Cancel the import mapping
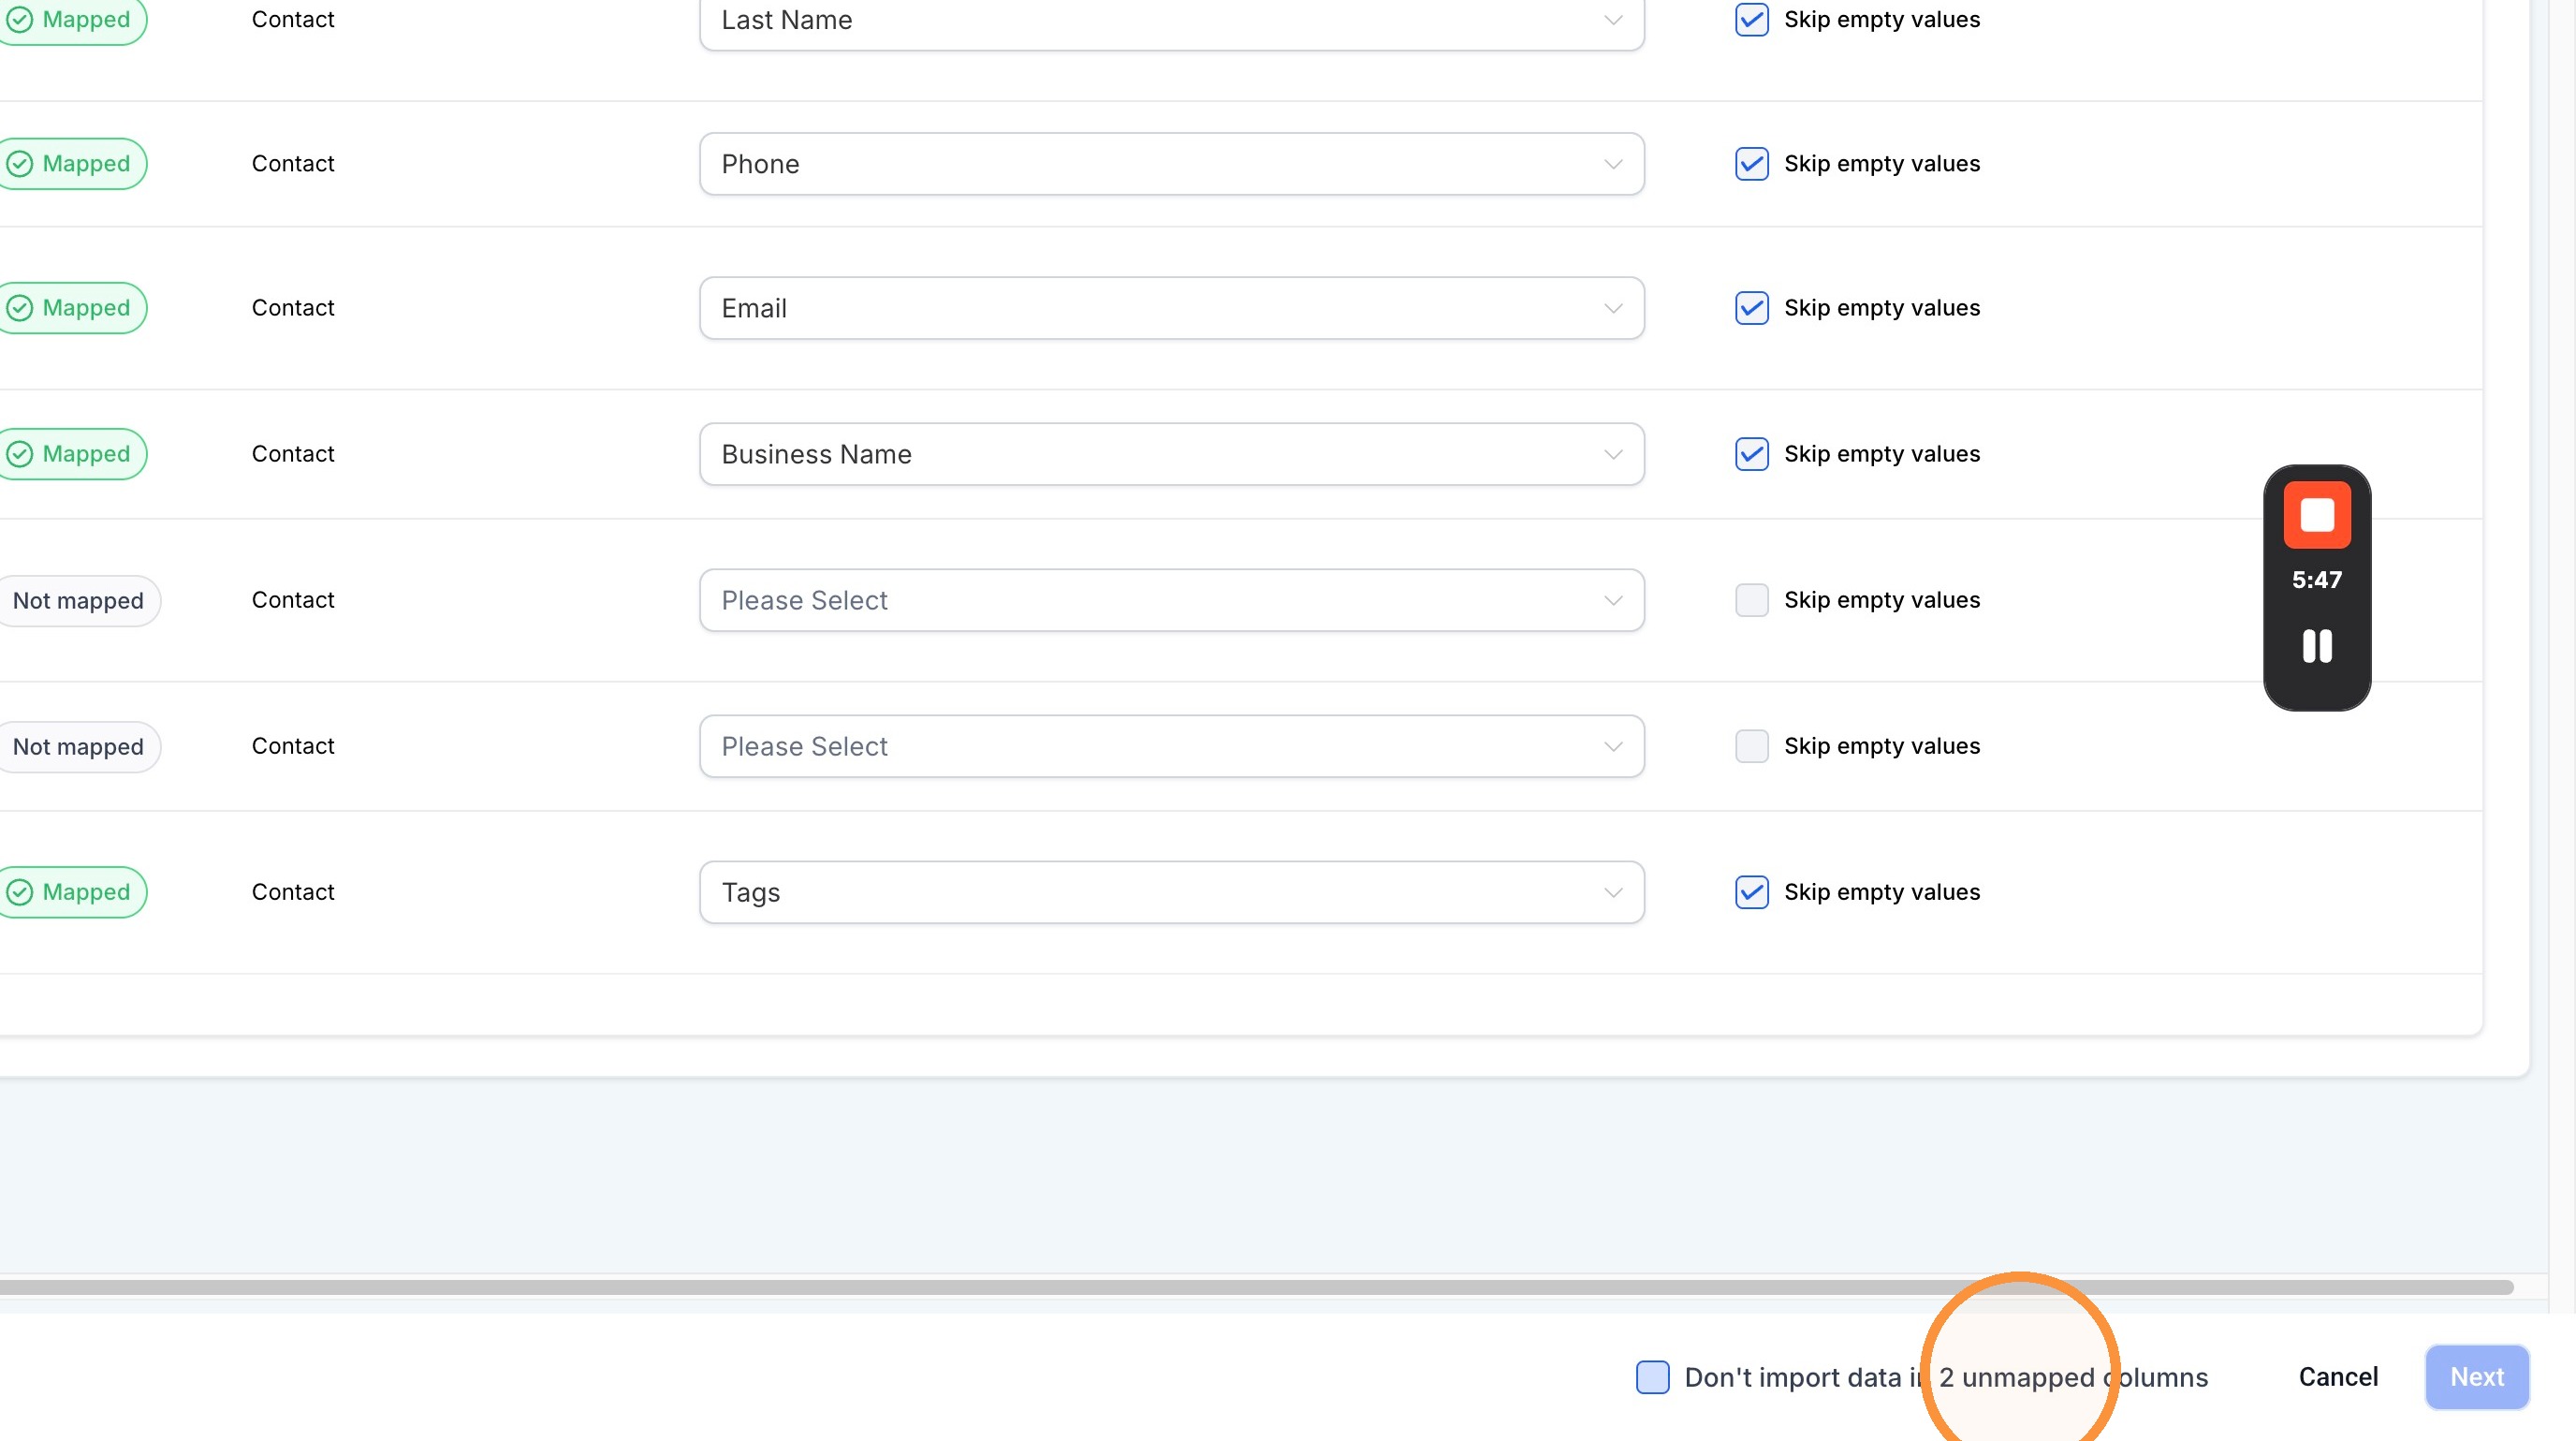2576x1441 pixels. tap(2338, 1377)
